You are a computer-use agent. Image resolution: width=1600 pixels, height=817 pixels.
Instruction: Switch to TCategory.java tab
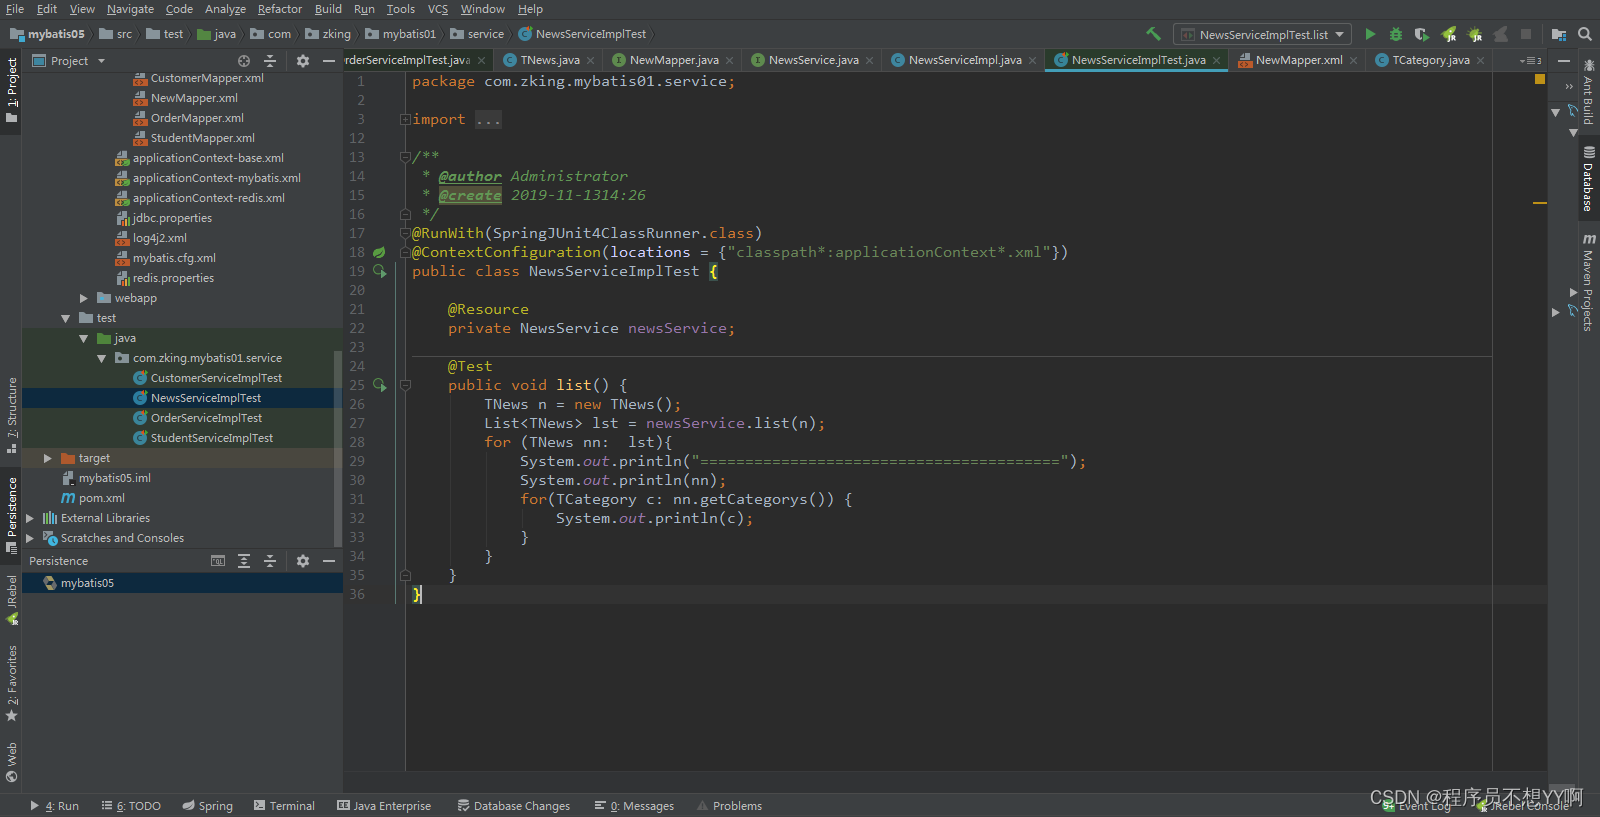tap(1431, 60)
